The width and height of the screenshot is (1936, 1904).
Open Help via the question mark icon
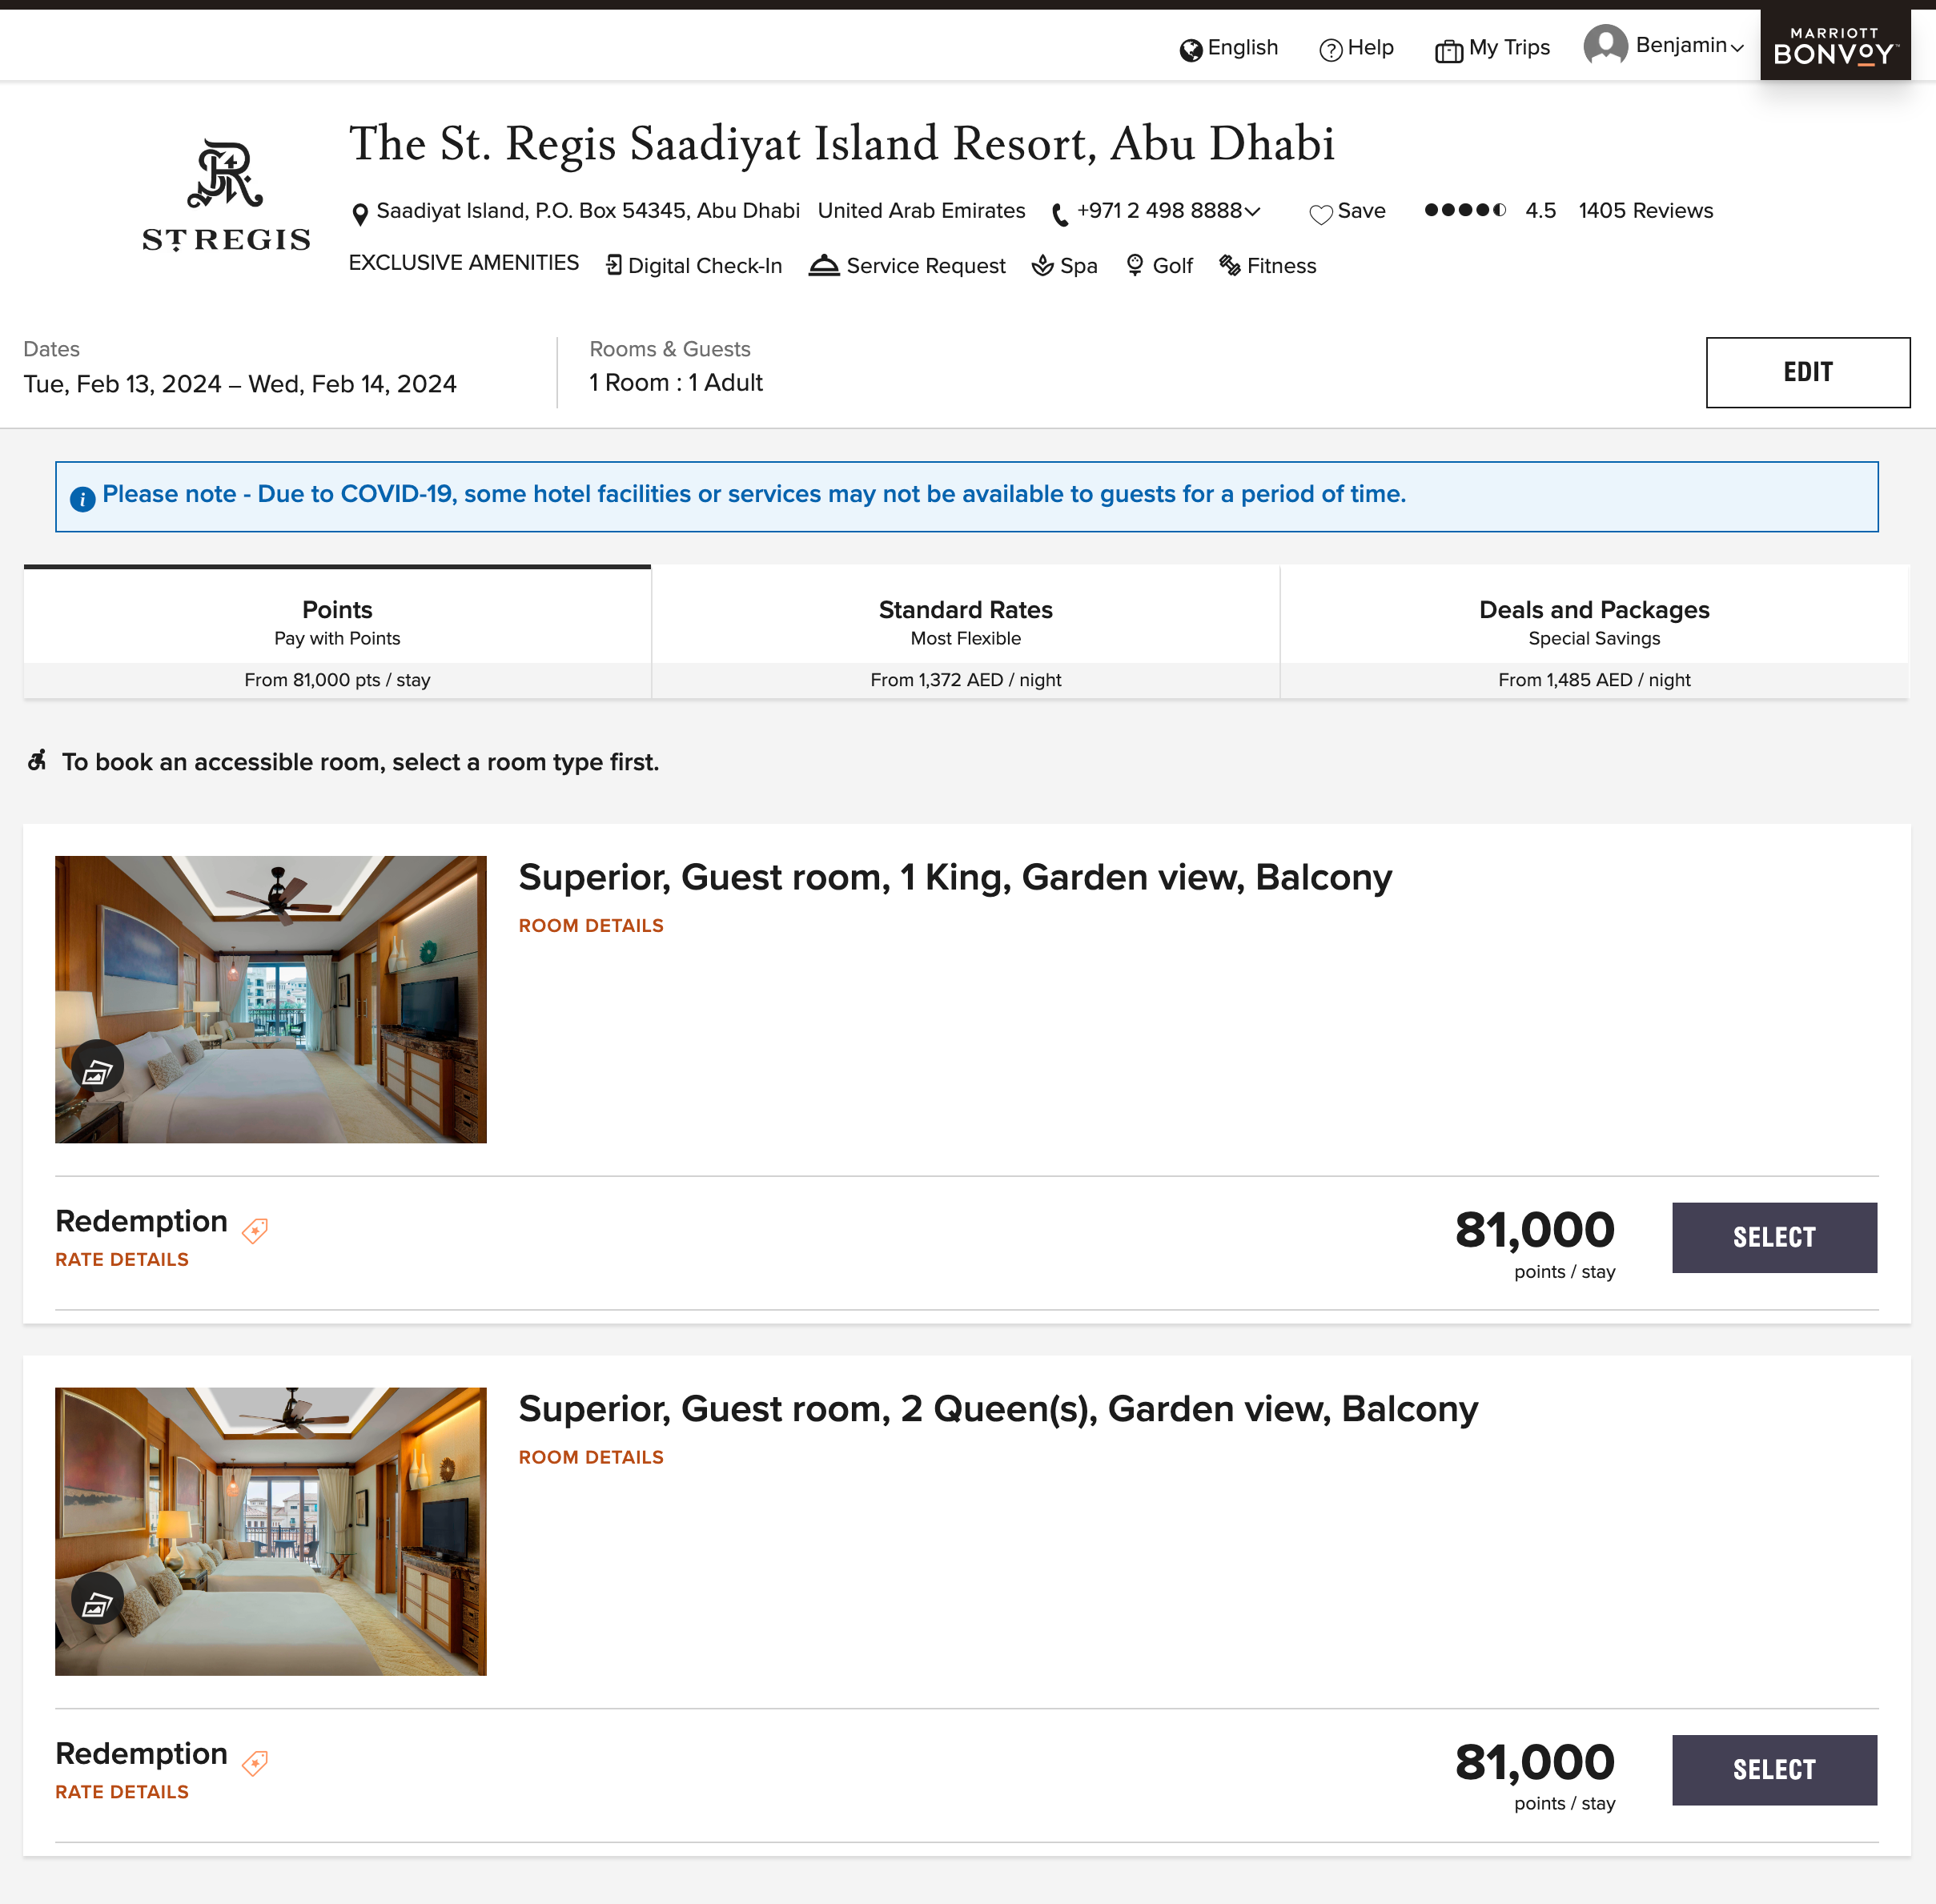click(x=1330, y=50)
